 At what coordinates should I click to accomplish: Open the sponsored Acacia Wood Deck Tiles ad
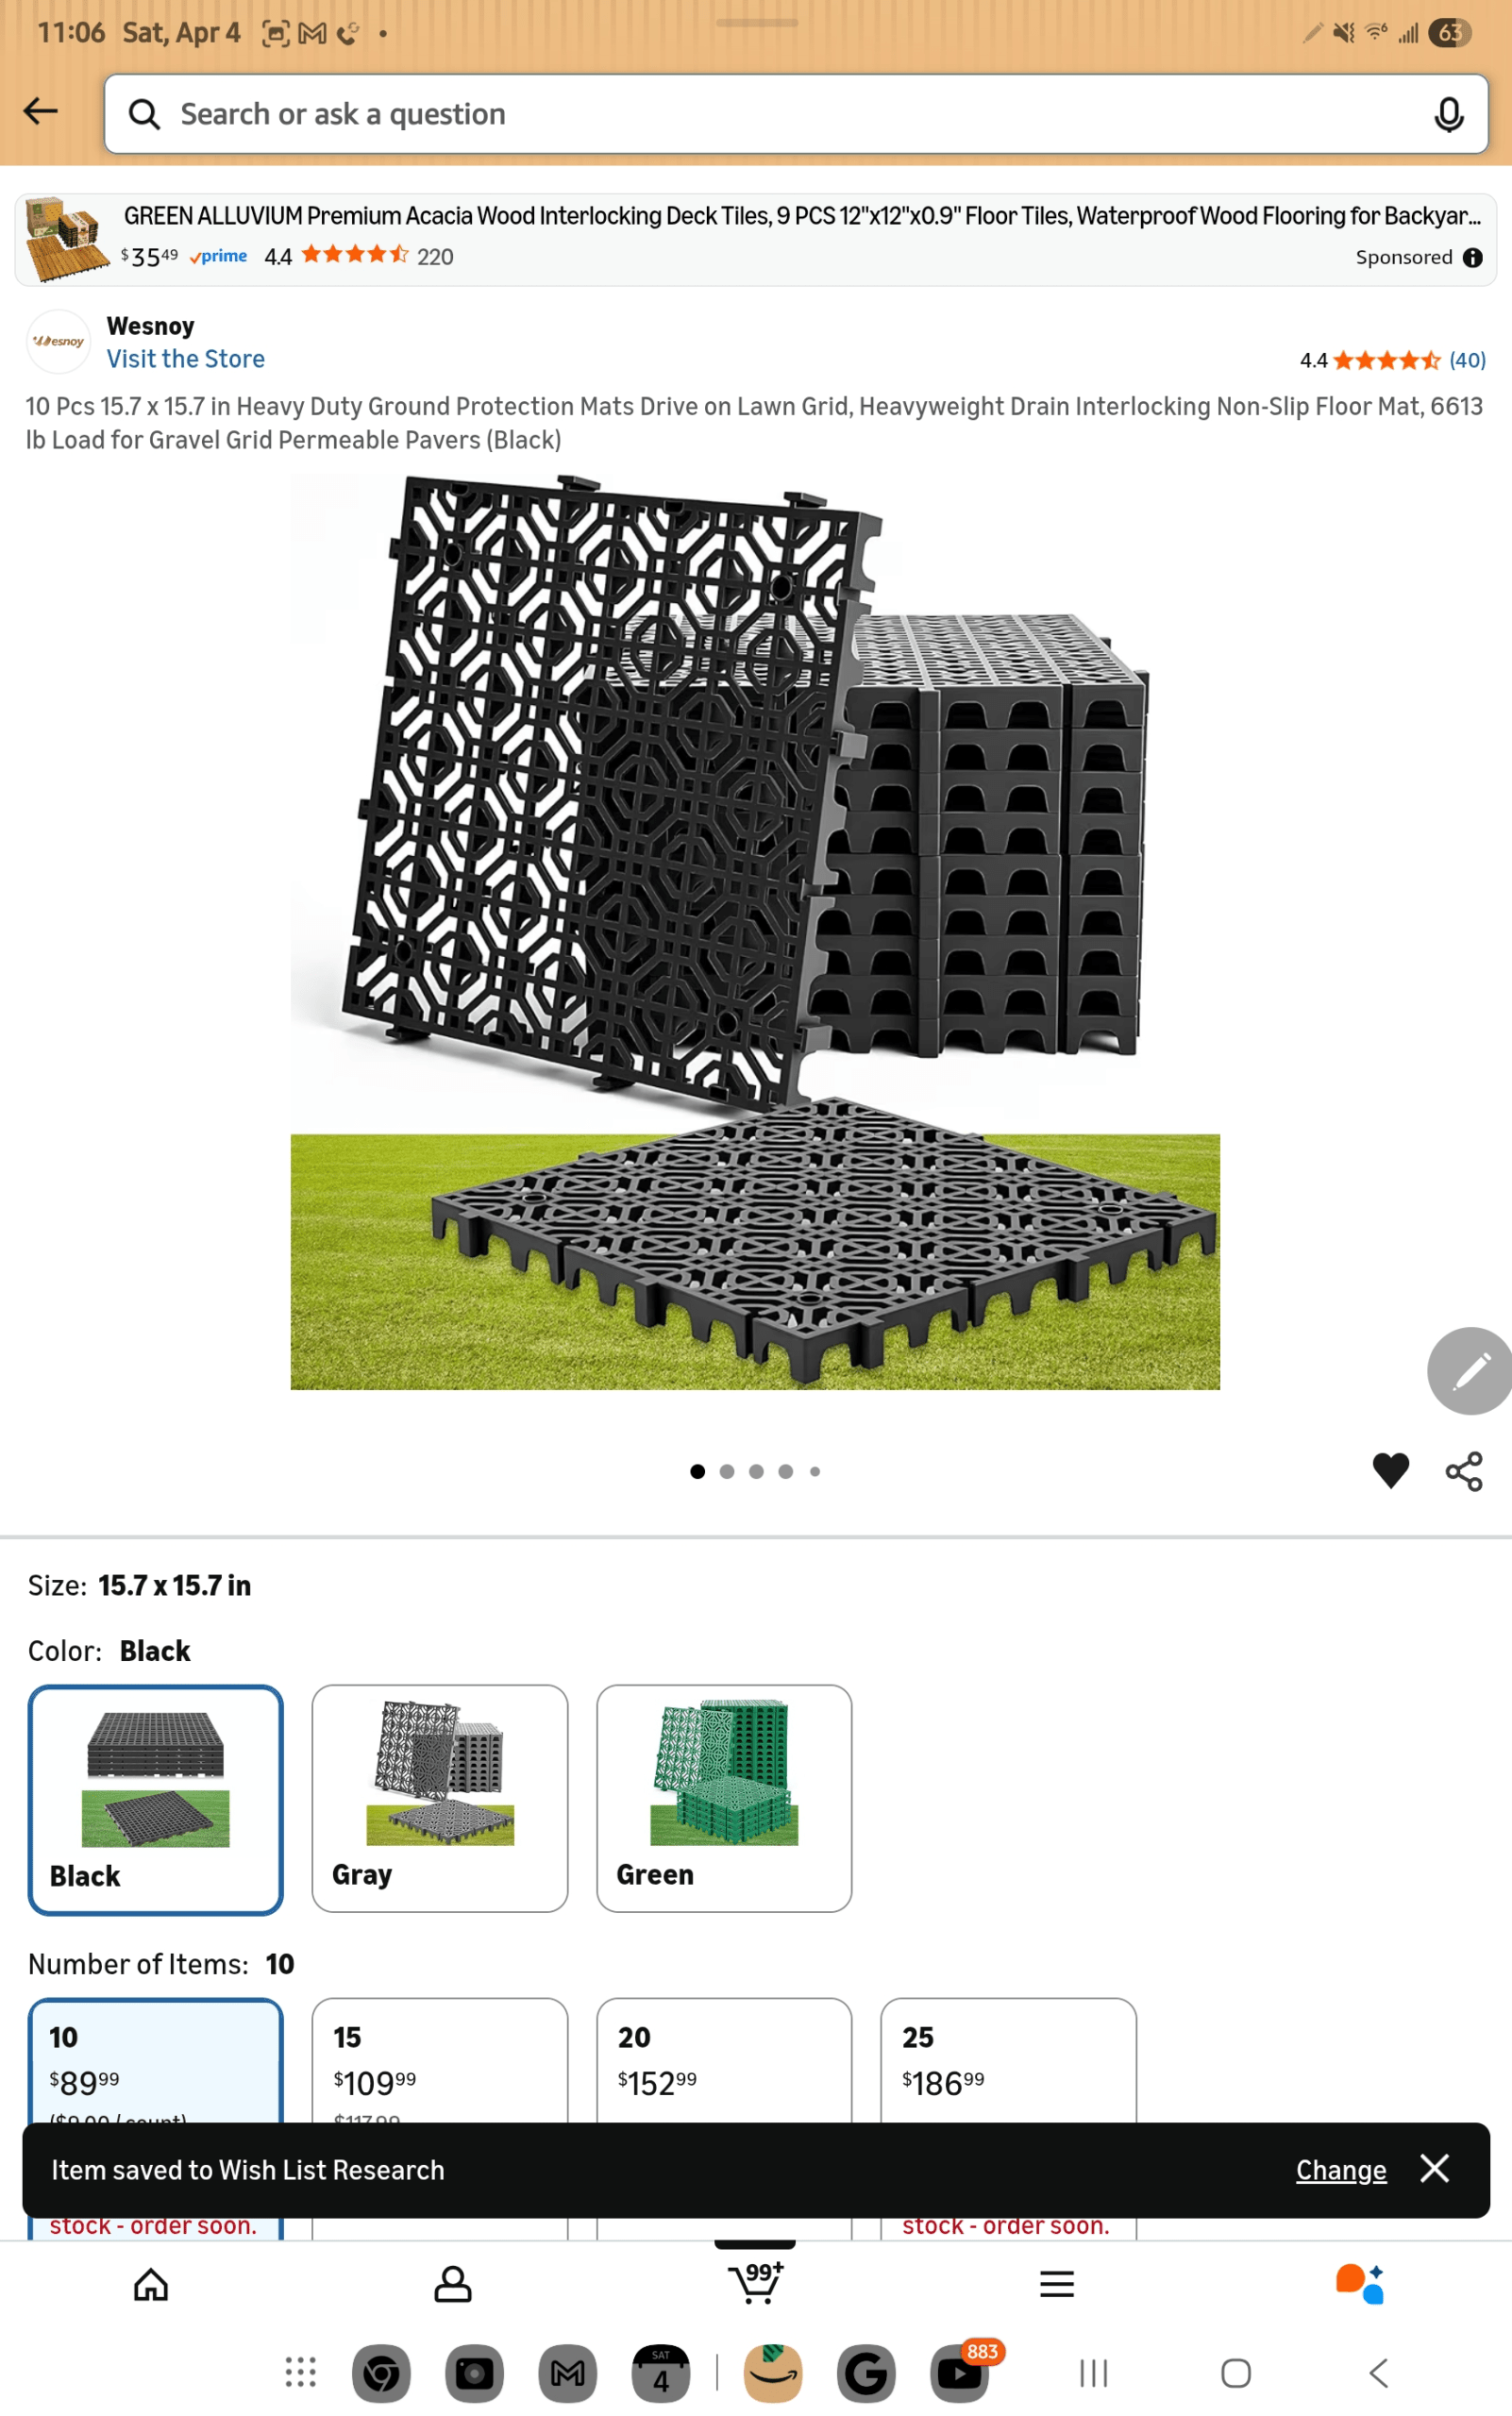point(756,240)
